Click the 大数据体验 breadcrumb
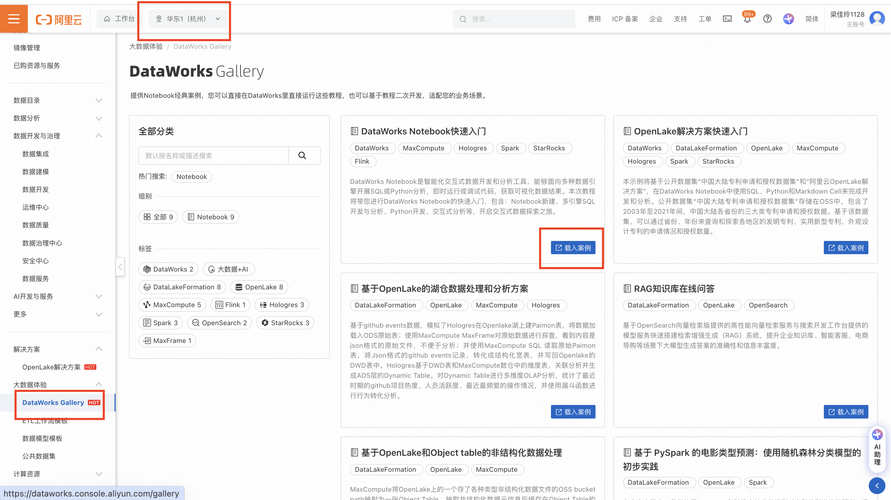The height and width of the screenshot is (500, 891). tap(145, 47)
